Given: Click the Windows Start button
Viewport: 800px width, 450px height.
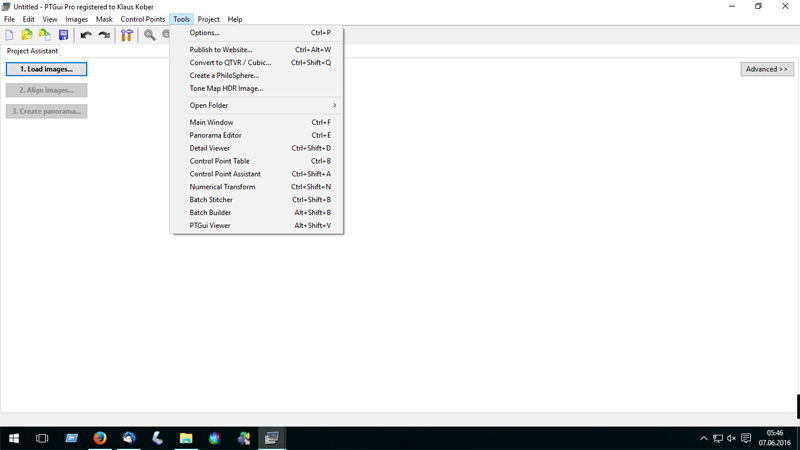Looking at the screenshot, I should tap(14, 438).
